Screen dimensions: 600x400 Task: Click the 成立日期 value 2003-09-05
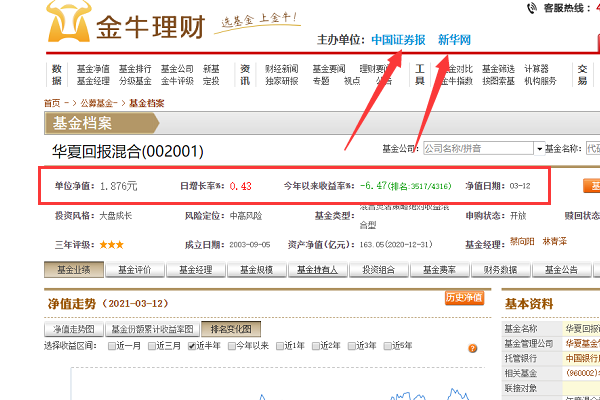click(x=249, y=245)
